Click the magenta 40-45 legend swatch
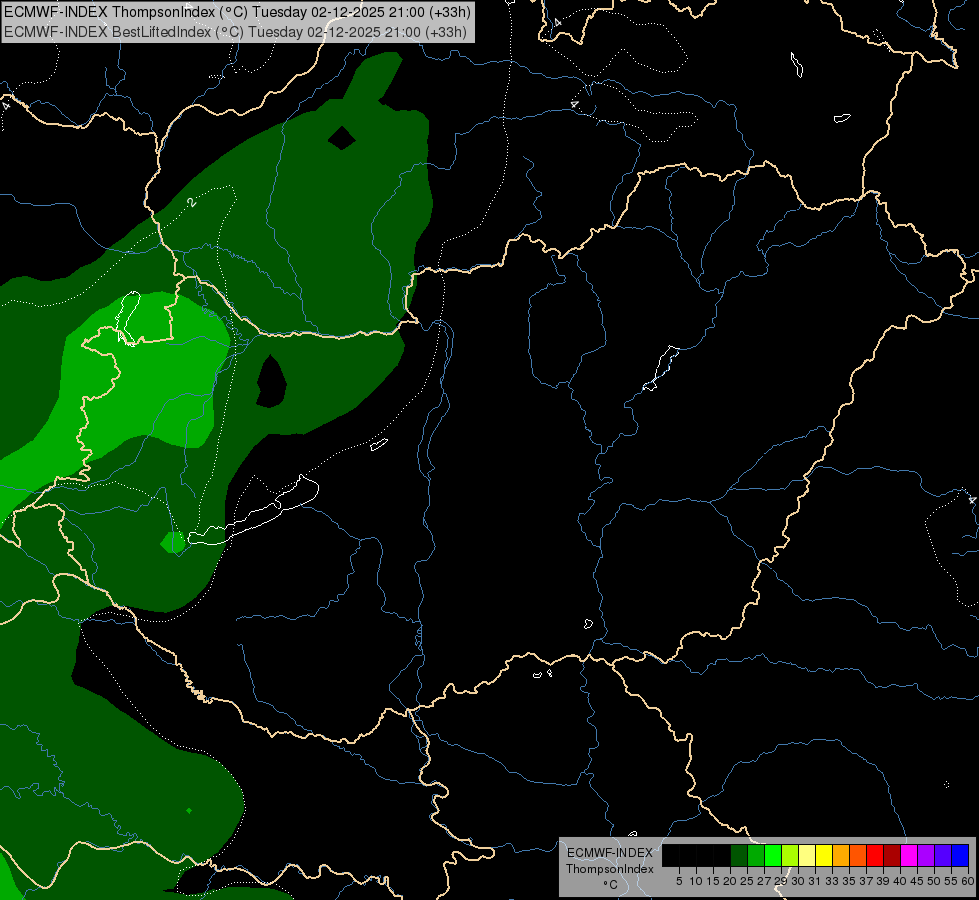This screenshot has width=979, height=900. coord(909,855)
